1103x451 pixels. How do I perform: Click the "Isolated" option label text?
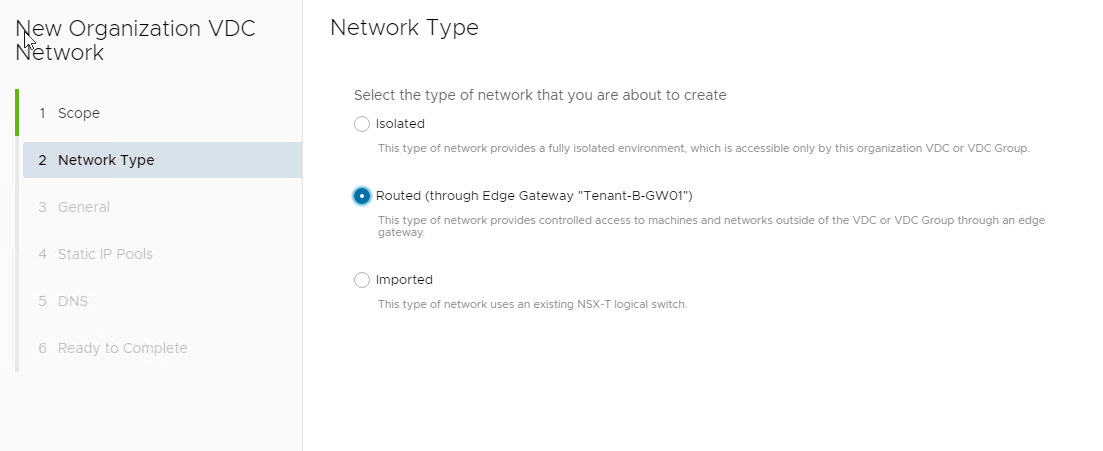(400, 124)
